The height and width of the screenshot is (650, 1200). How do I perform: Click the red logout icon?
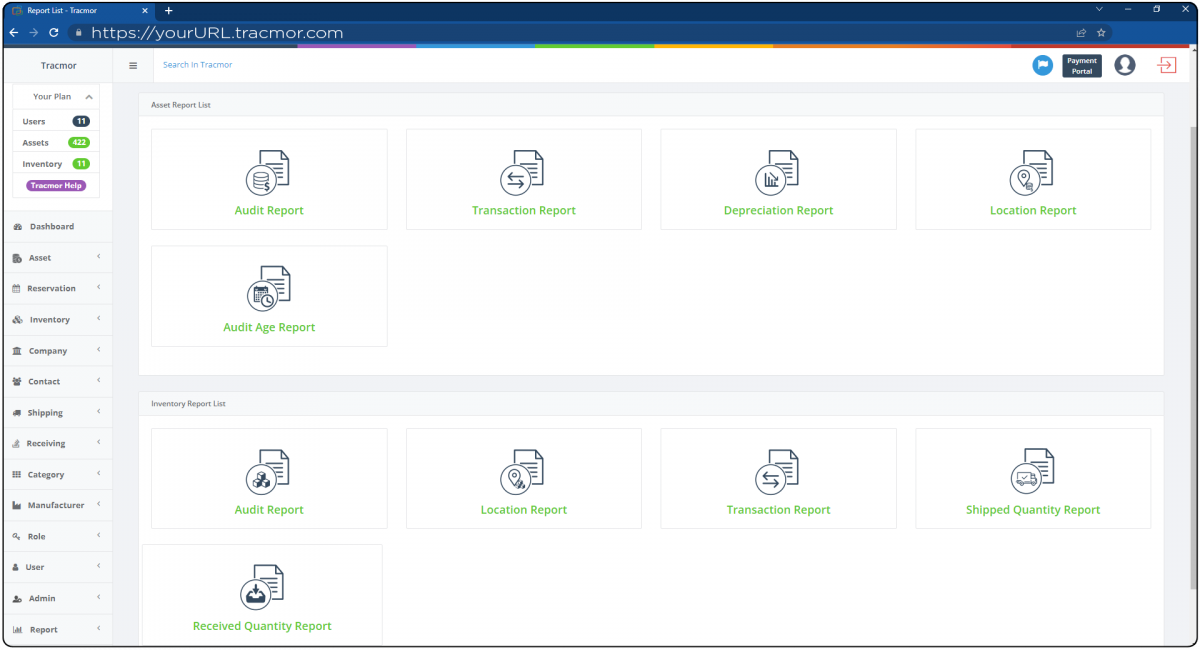(1167, 65)
